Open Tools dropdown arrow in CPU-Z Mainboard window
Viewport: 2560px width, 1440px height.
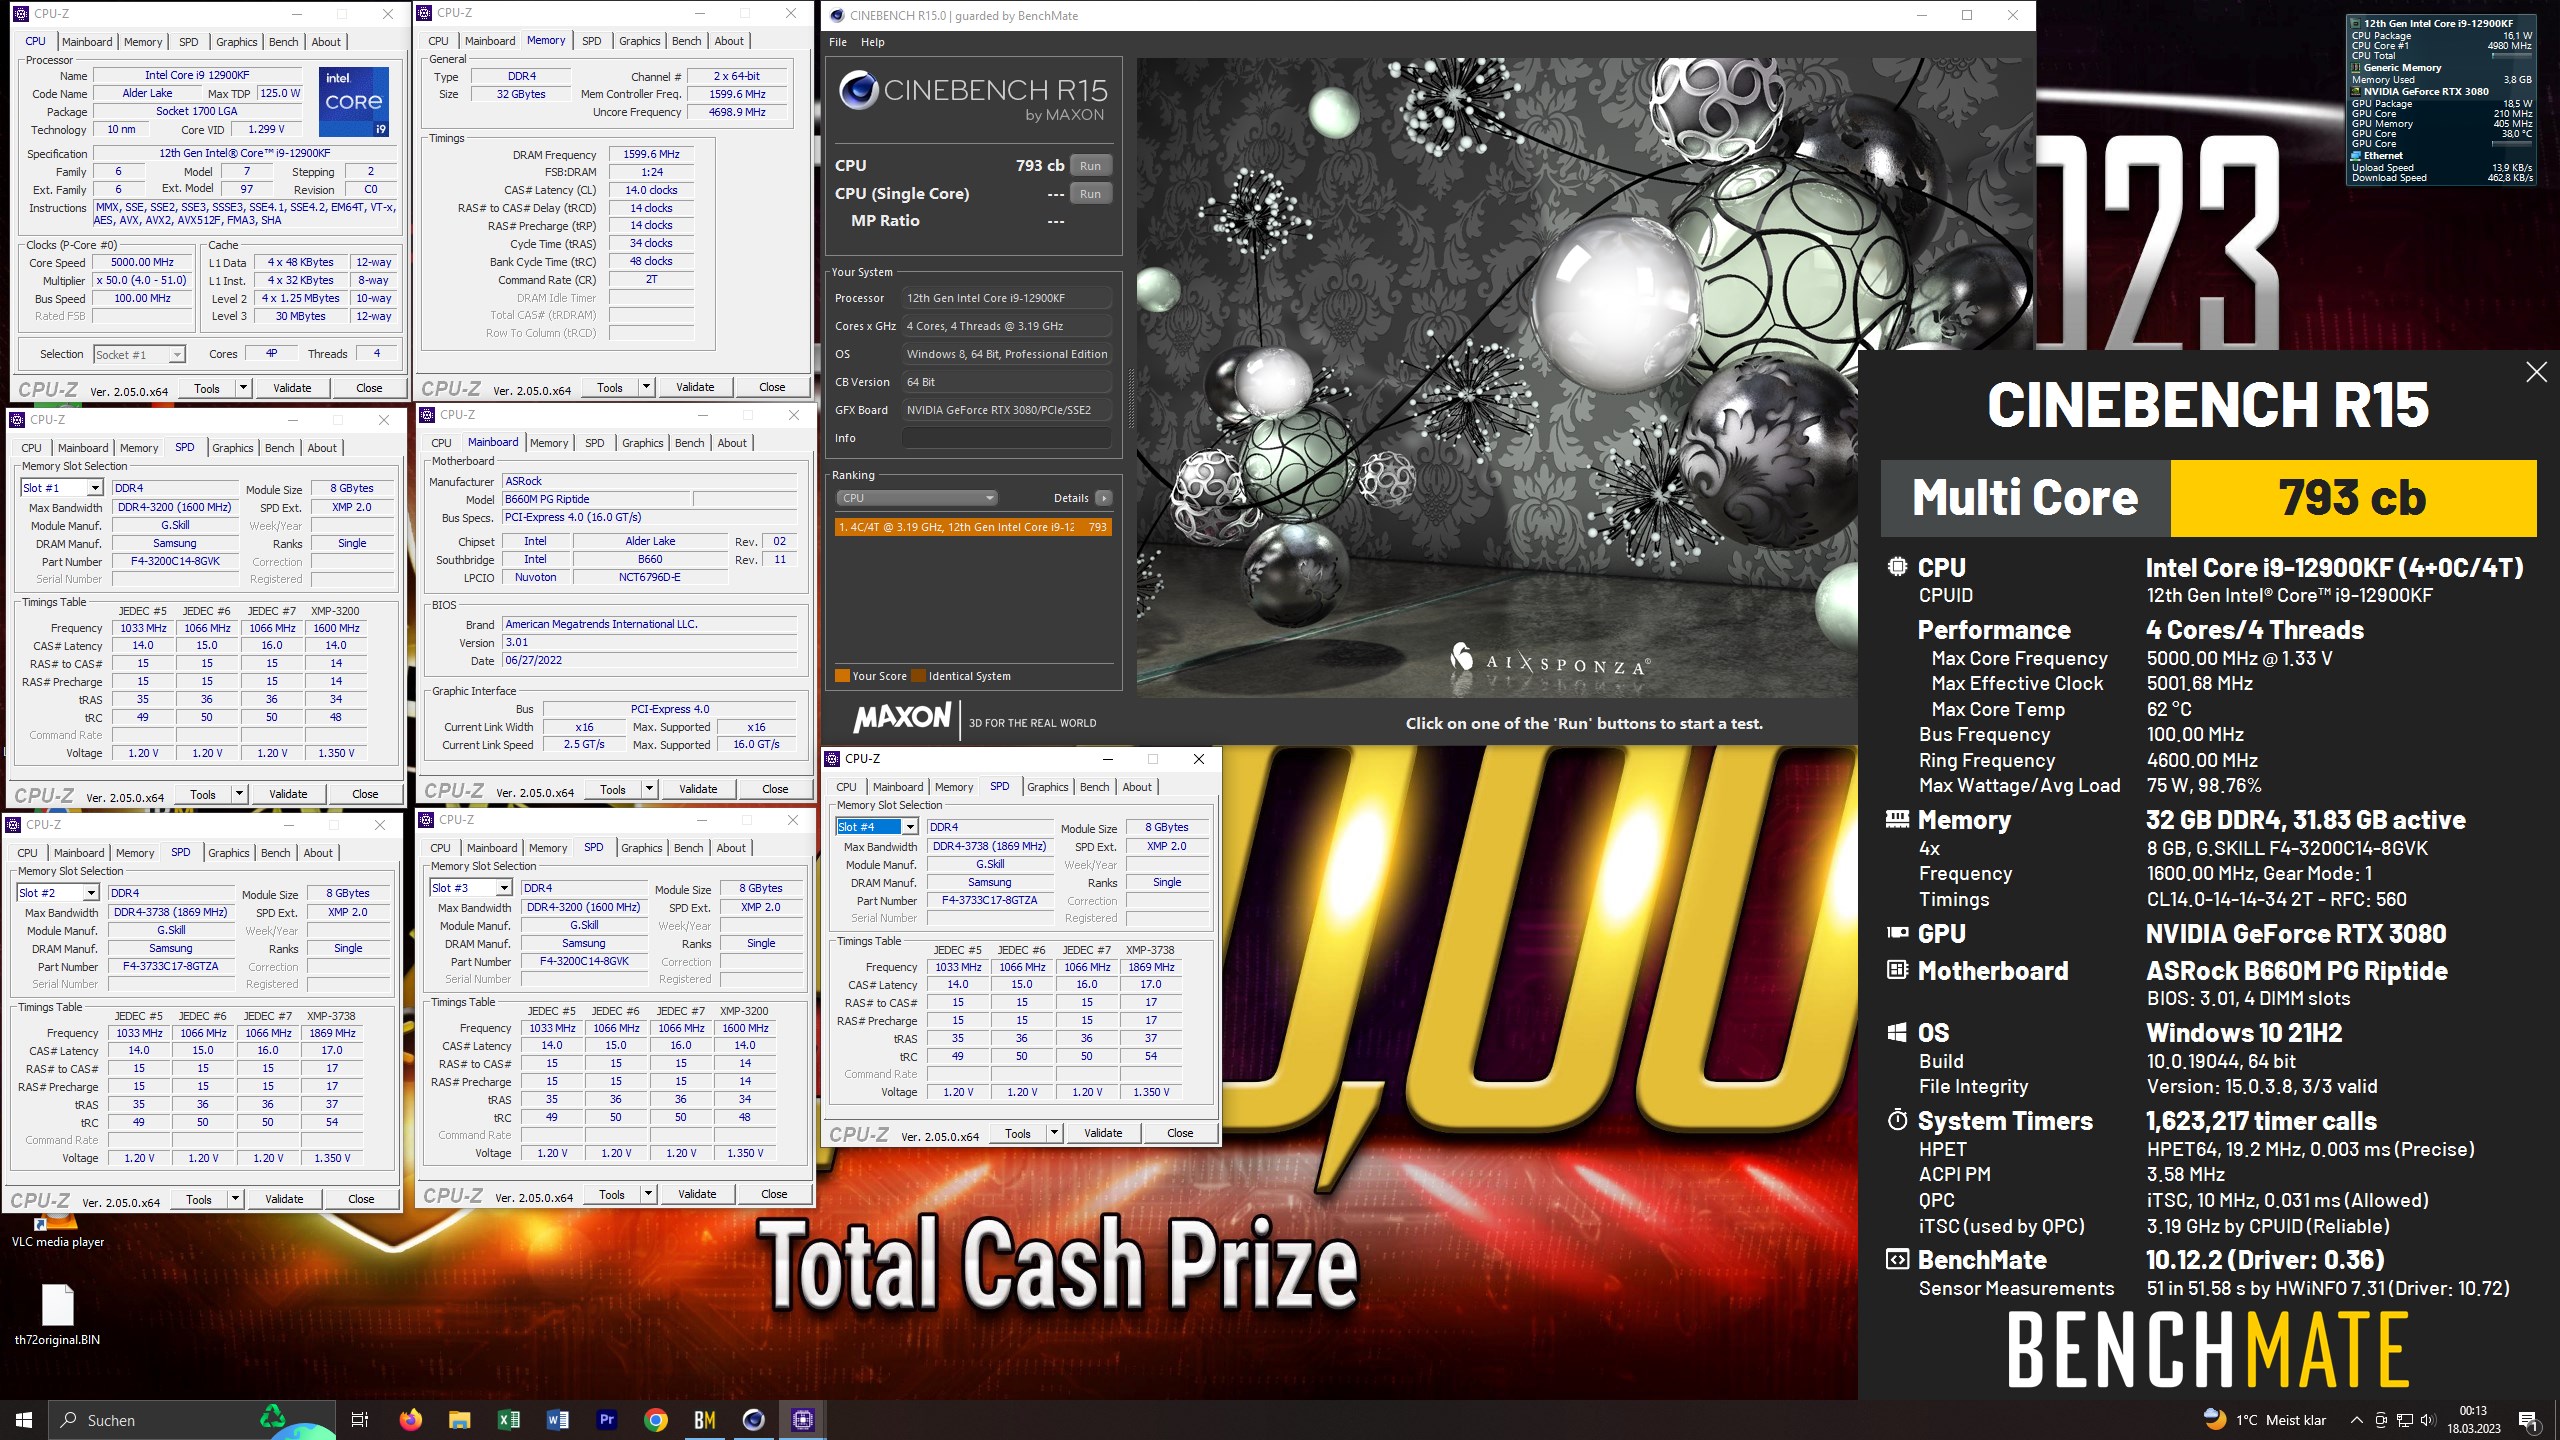click(x=649, y=789)
